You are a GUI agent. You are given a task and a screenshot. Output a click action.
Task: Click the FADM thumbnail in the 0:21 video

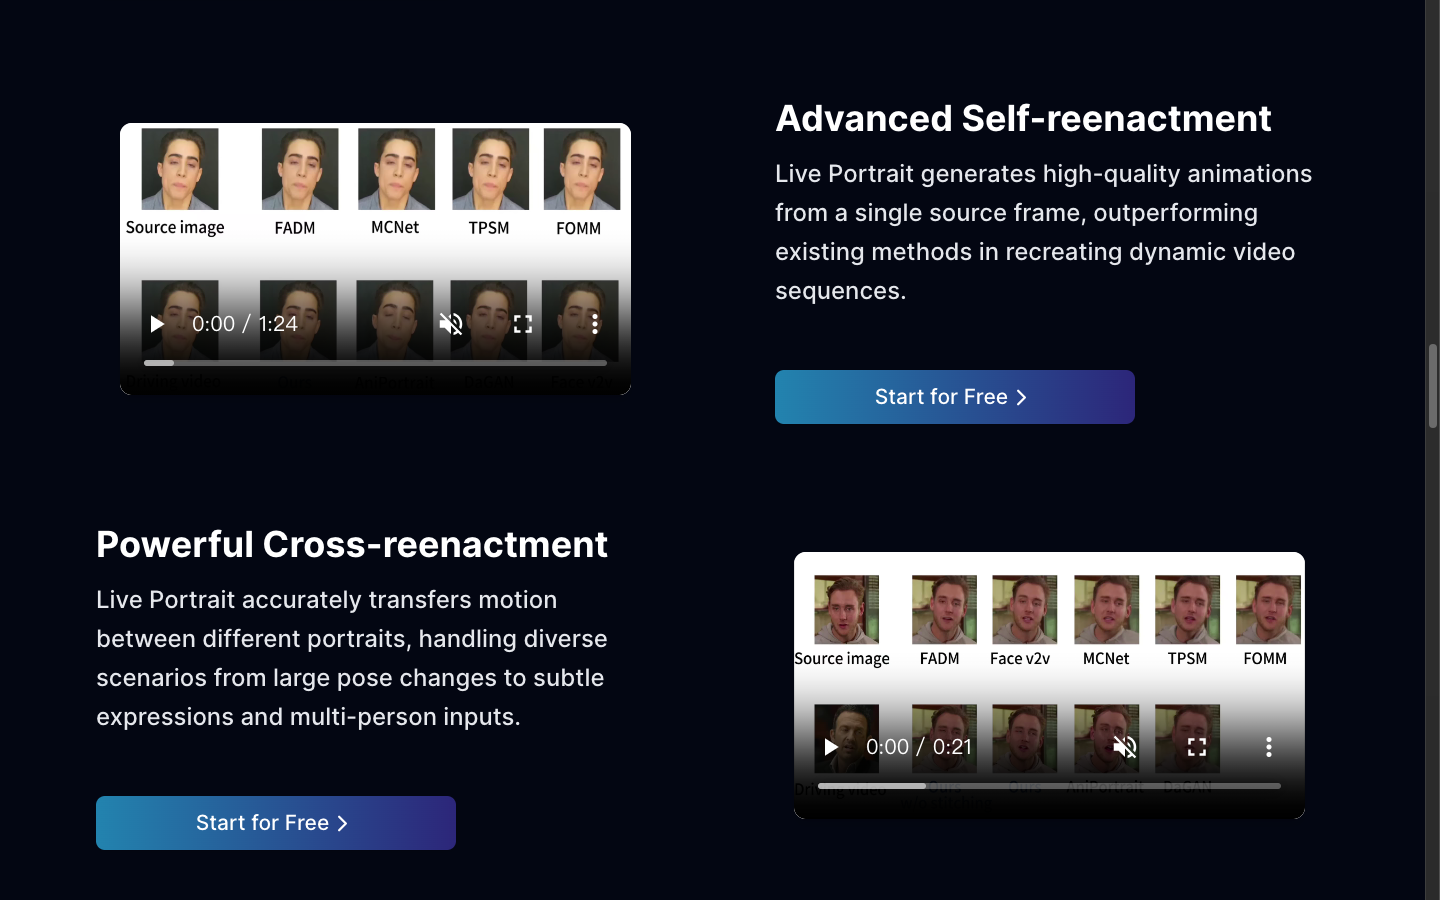click(x=944, y=609)
